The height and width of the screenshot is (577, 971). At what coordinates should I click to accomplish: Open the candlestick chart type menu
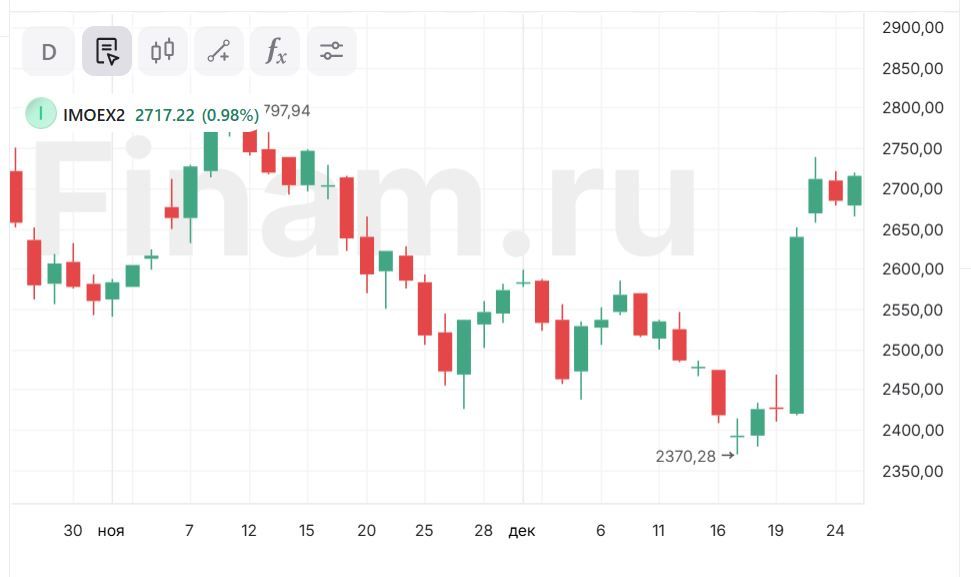[x=163, y=51]
